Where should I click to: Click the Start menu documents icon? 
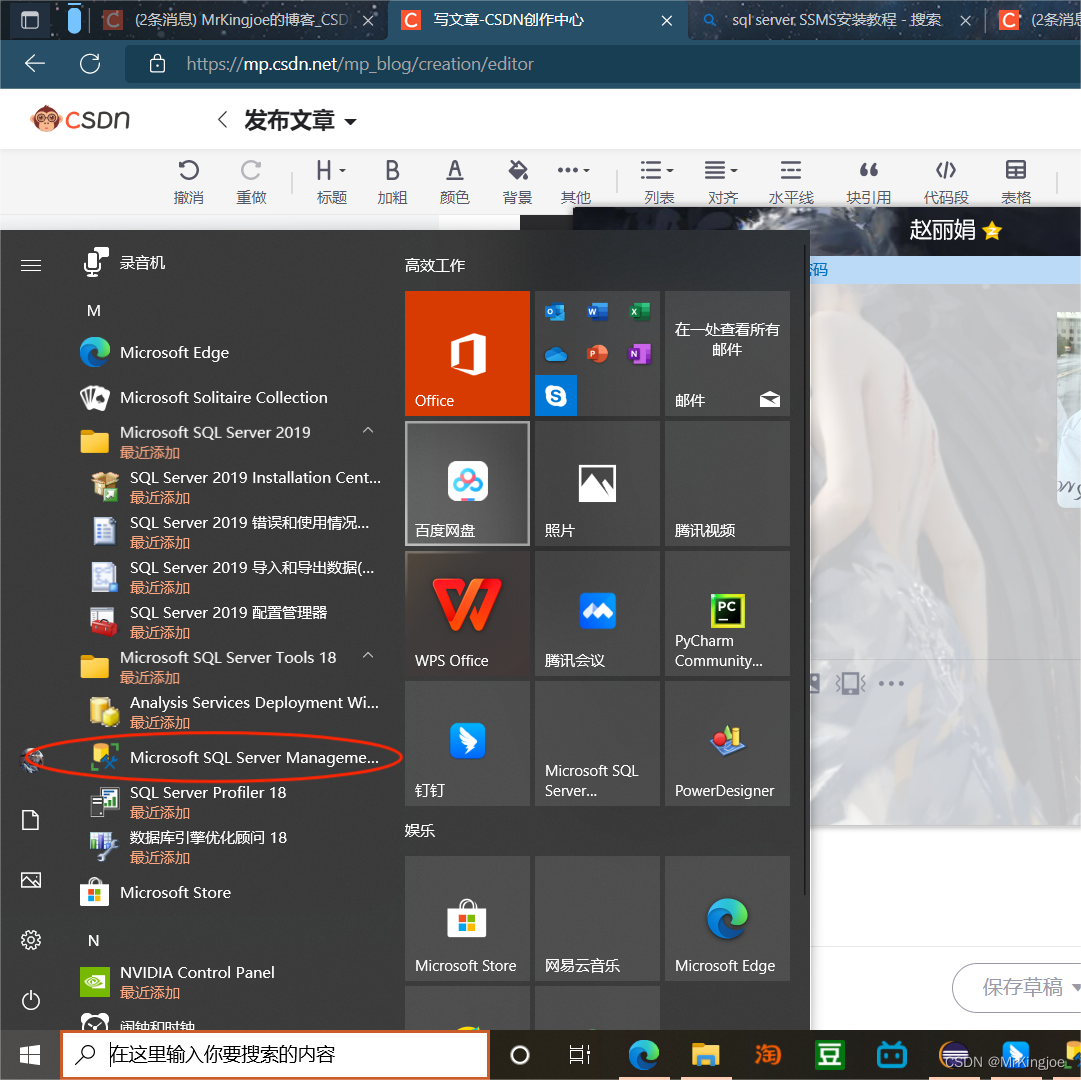[x=30, y=820]
